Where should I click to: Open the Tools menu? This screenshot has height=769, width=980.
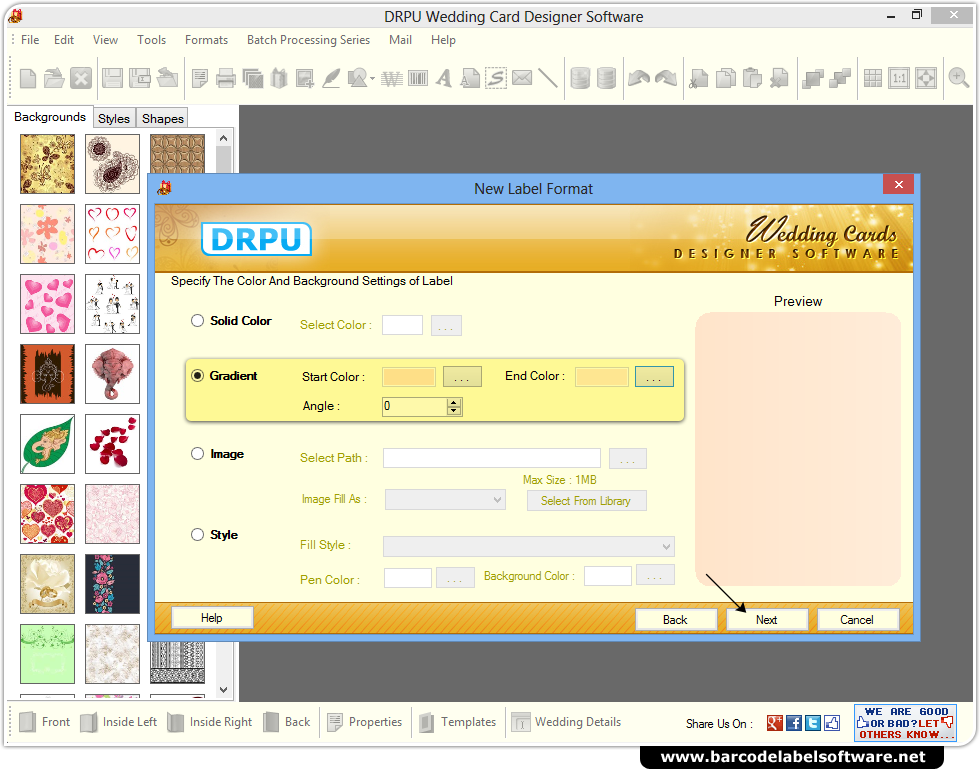point(152,40)
